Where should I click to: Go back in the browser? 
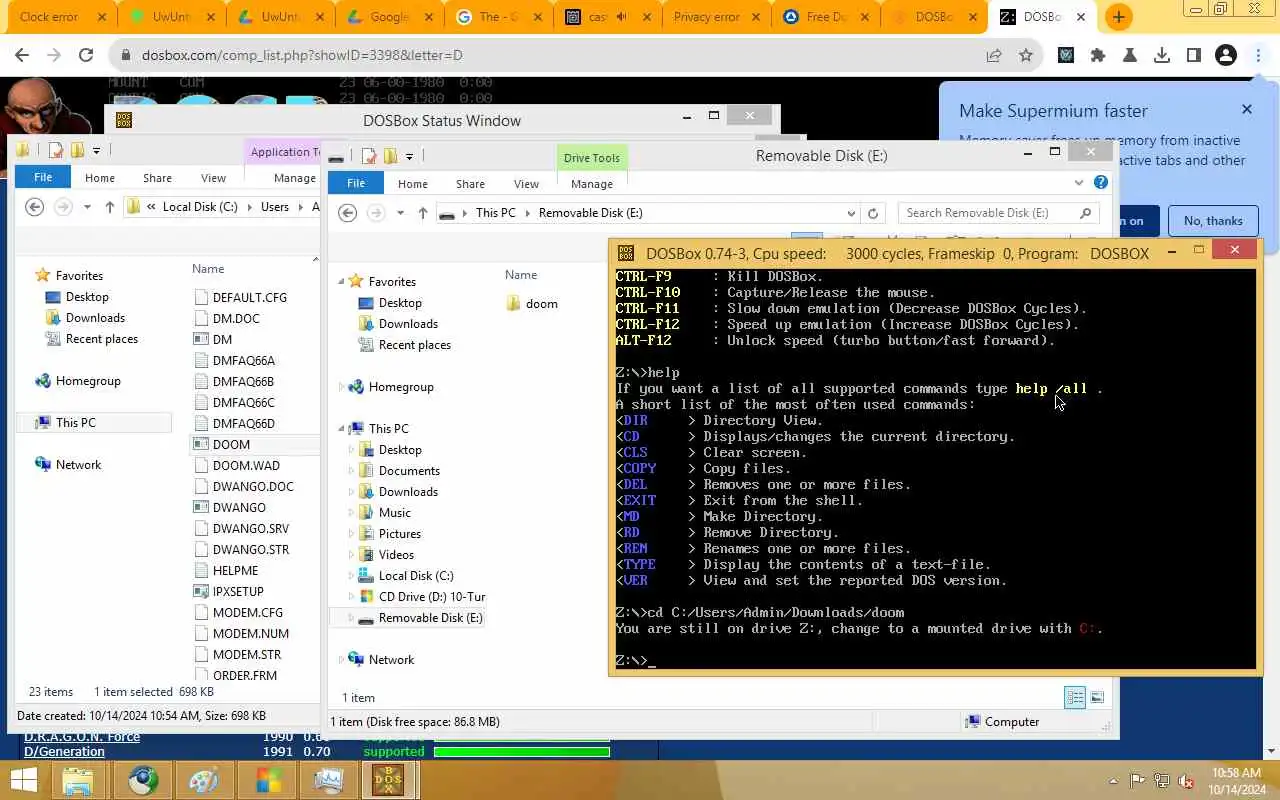click(23, 56)
